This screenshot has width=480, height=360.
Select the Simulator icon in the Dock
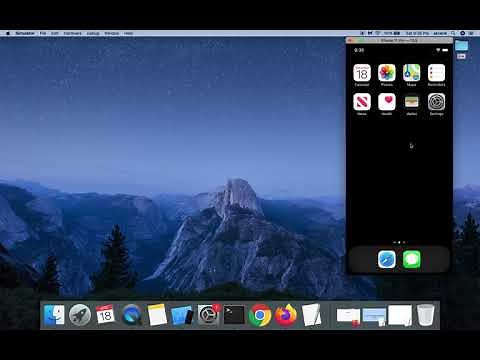182,315
